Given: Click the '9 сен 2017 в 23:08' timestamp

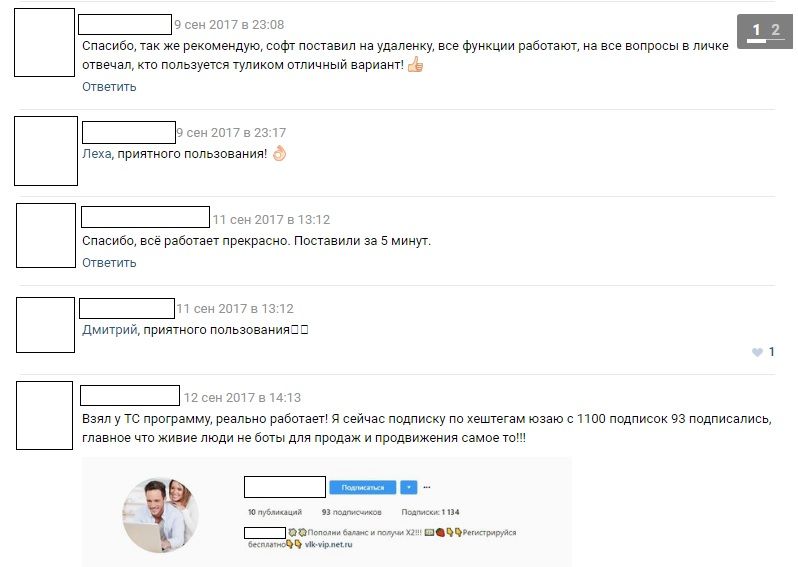Looking at the screenshot, I should (x=229, y=24).
